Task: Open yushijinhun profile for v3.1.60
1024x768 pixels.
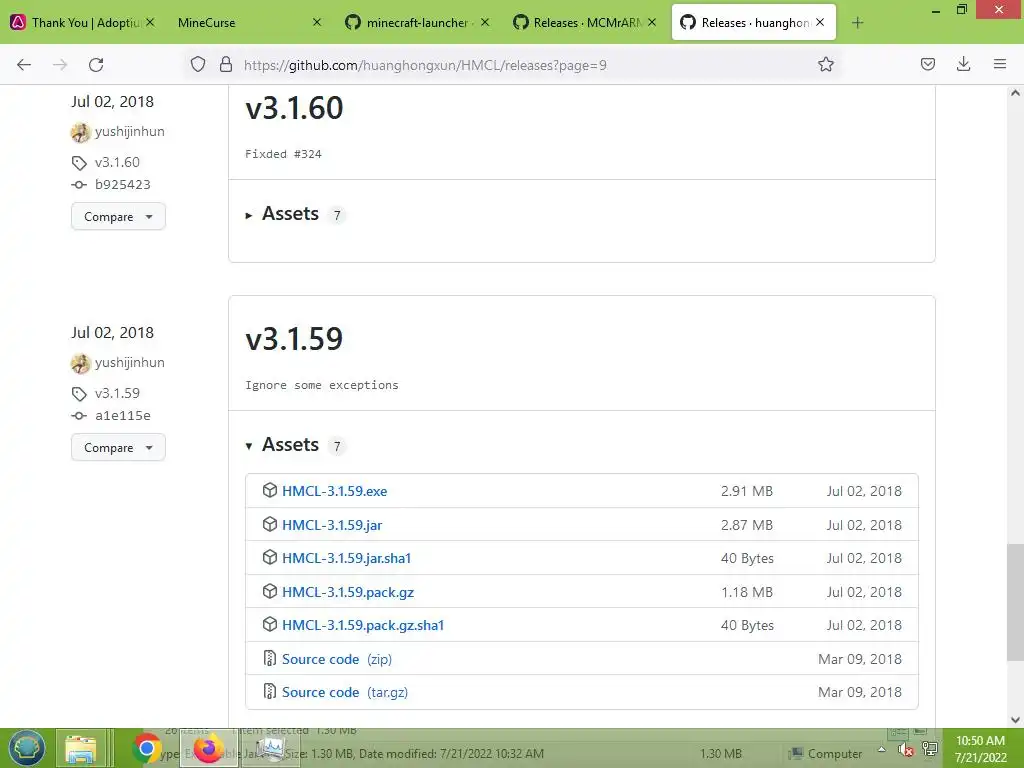Action: [129, 131]
